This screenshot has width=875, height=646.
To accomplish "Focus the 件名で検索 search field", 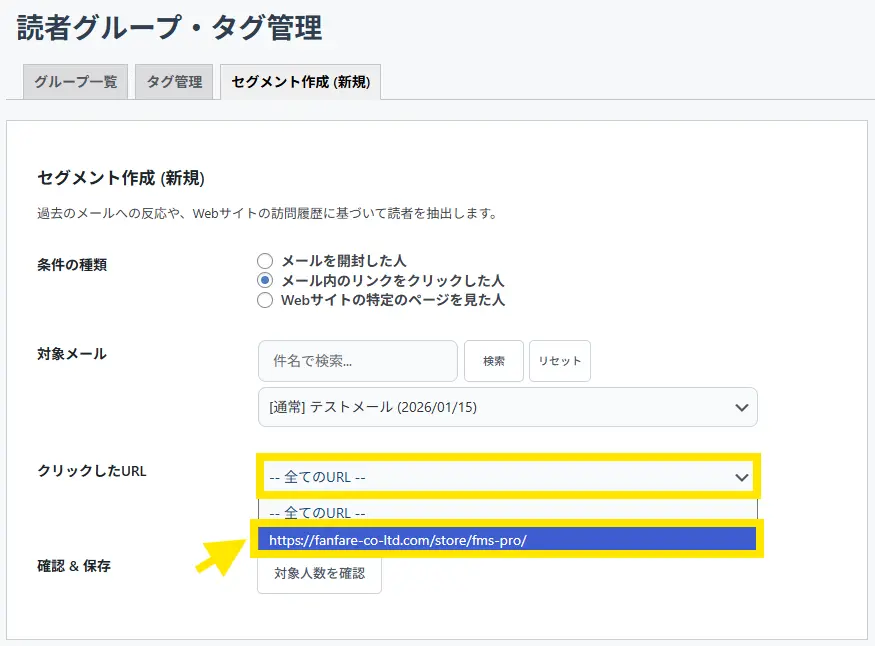I will click(357, 361).
